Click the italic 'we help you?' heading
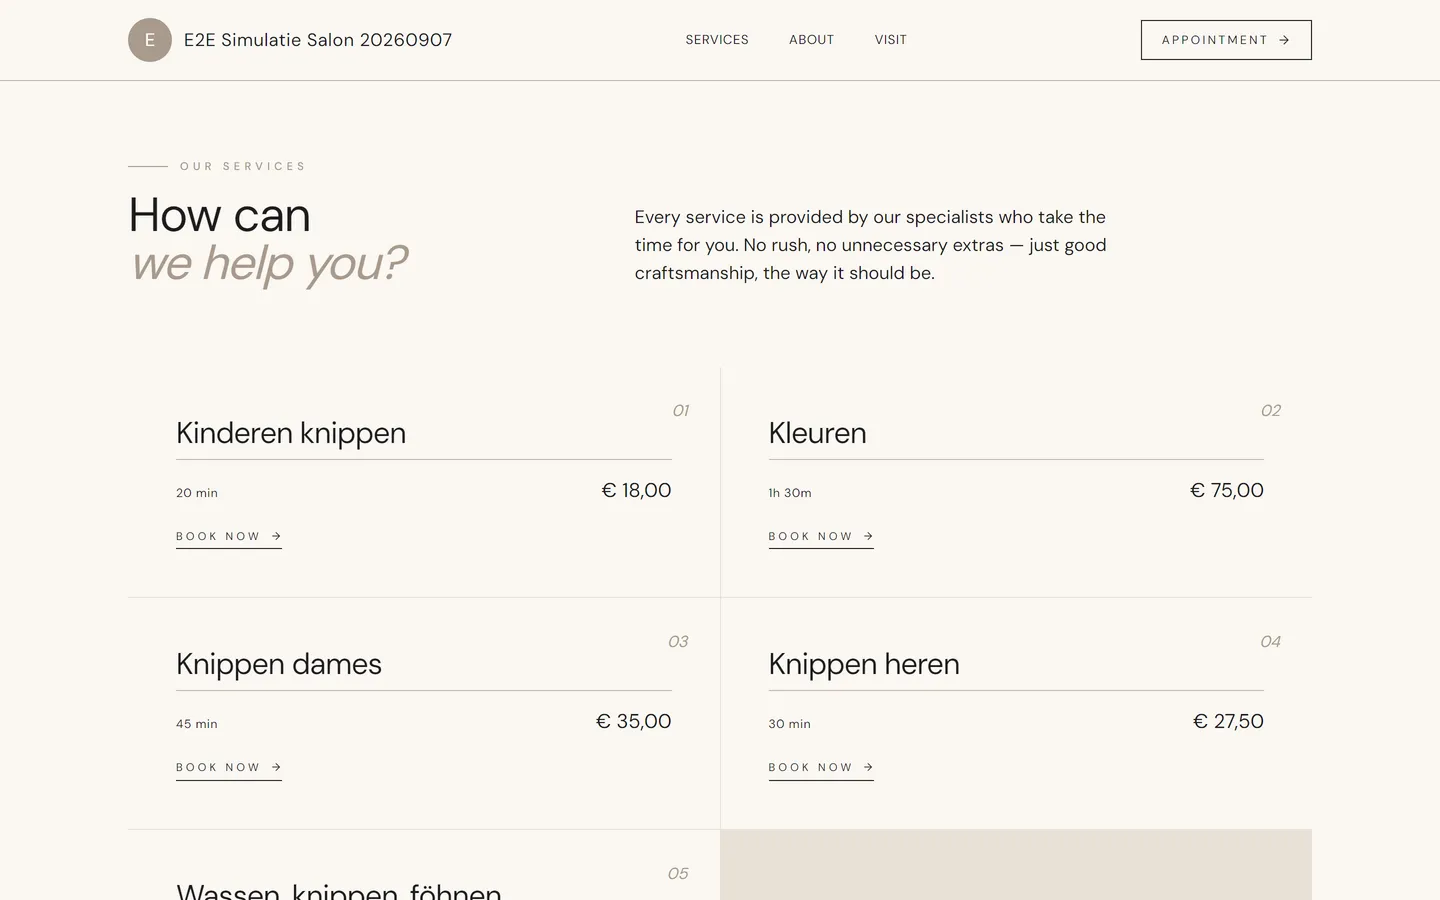Viewport: 1440px width, 900px height. [x=269, y=263]
